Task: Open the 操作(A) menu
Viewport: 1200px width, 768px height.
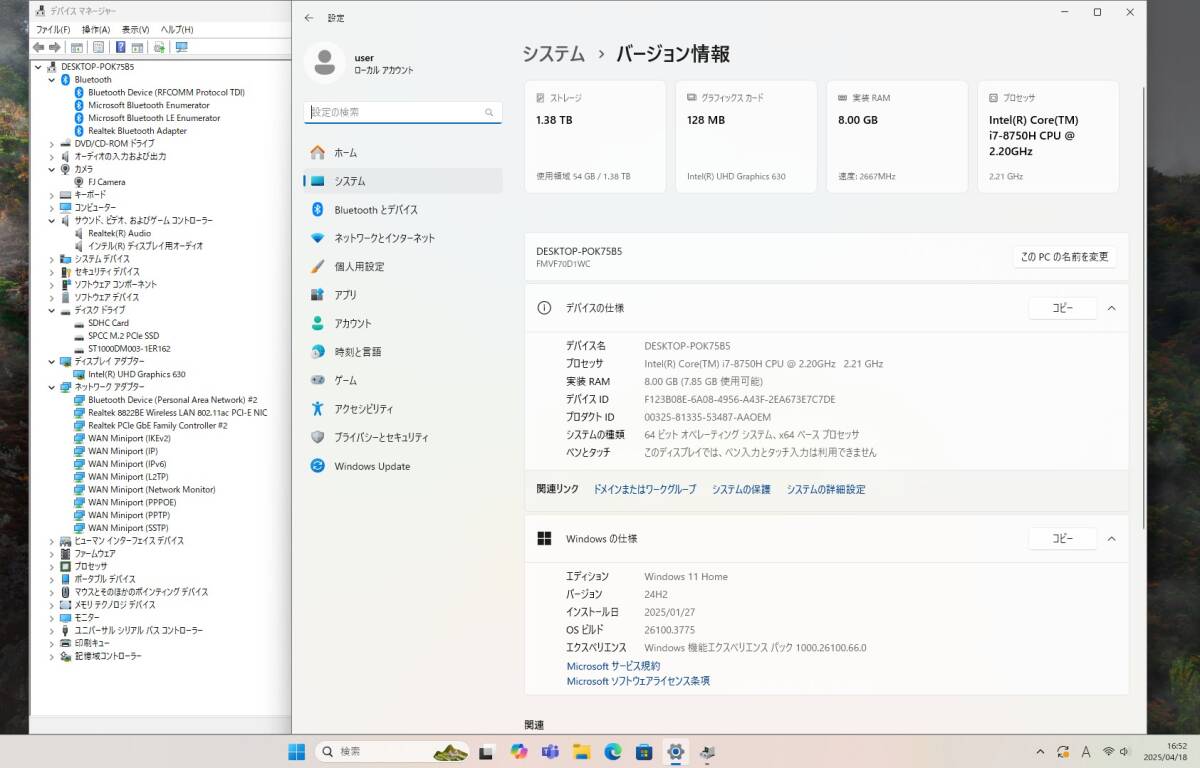Action: pyautogui.click(x=96, y=30)
